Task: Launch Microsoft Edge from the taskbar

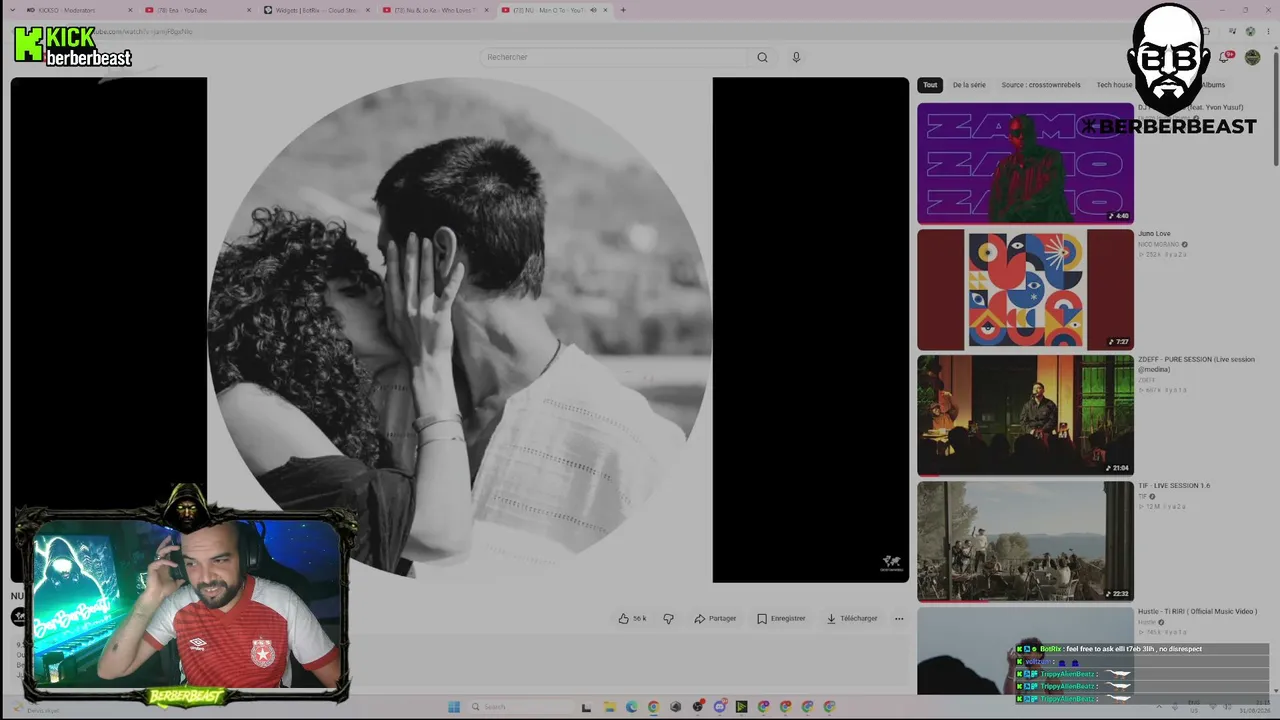Action: click(x=631, y=707)
